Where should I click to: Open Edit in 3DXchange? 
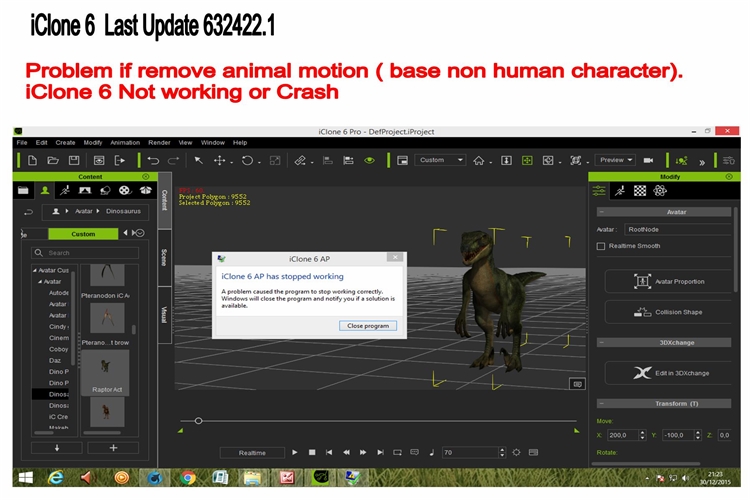[x=670, y=373]
